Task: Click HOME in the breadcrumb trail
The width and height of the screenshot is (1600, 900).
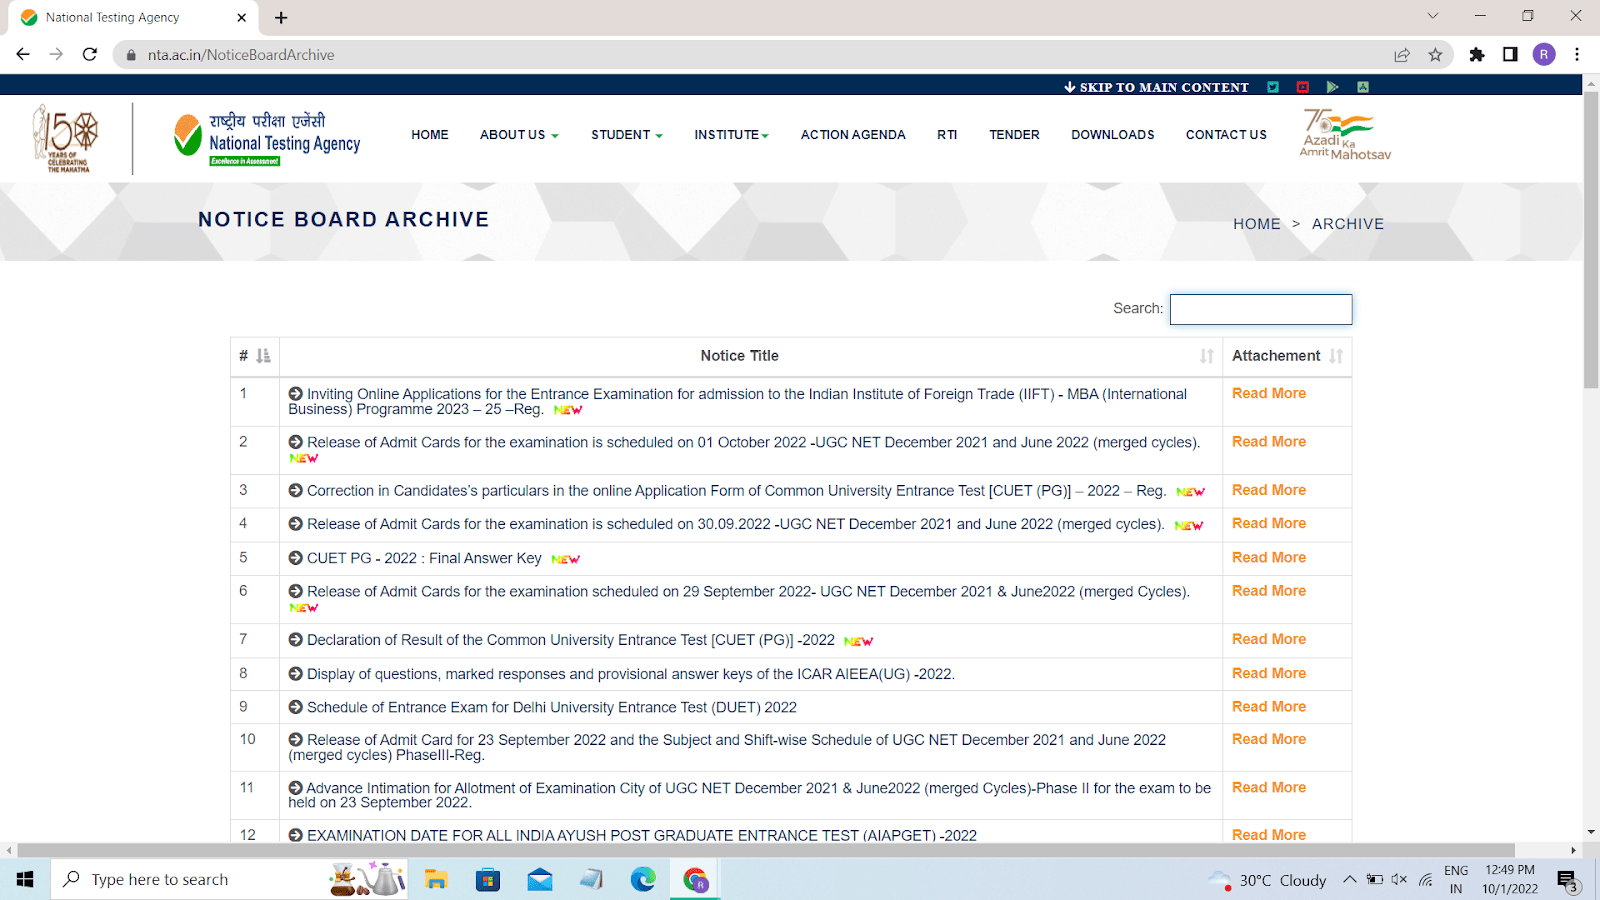Action: tap(1256, 224)
